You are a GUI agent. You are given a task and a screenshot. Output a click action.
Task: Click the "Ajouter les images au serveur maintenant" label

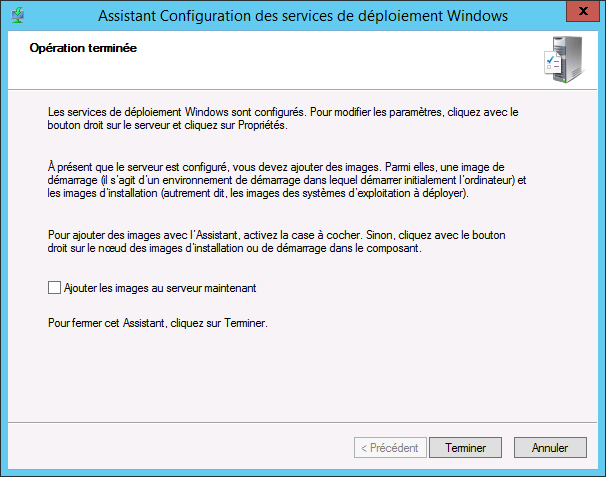pos(160,288)
